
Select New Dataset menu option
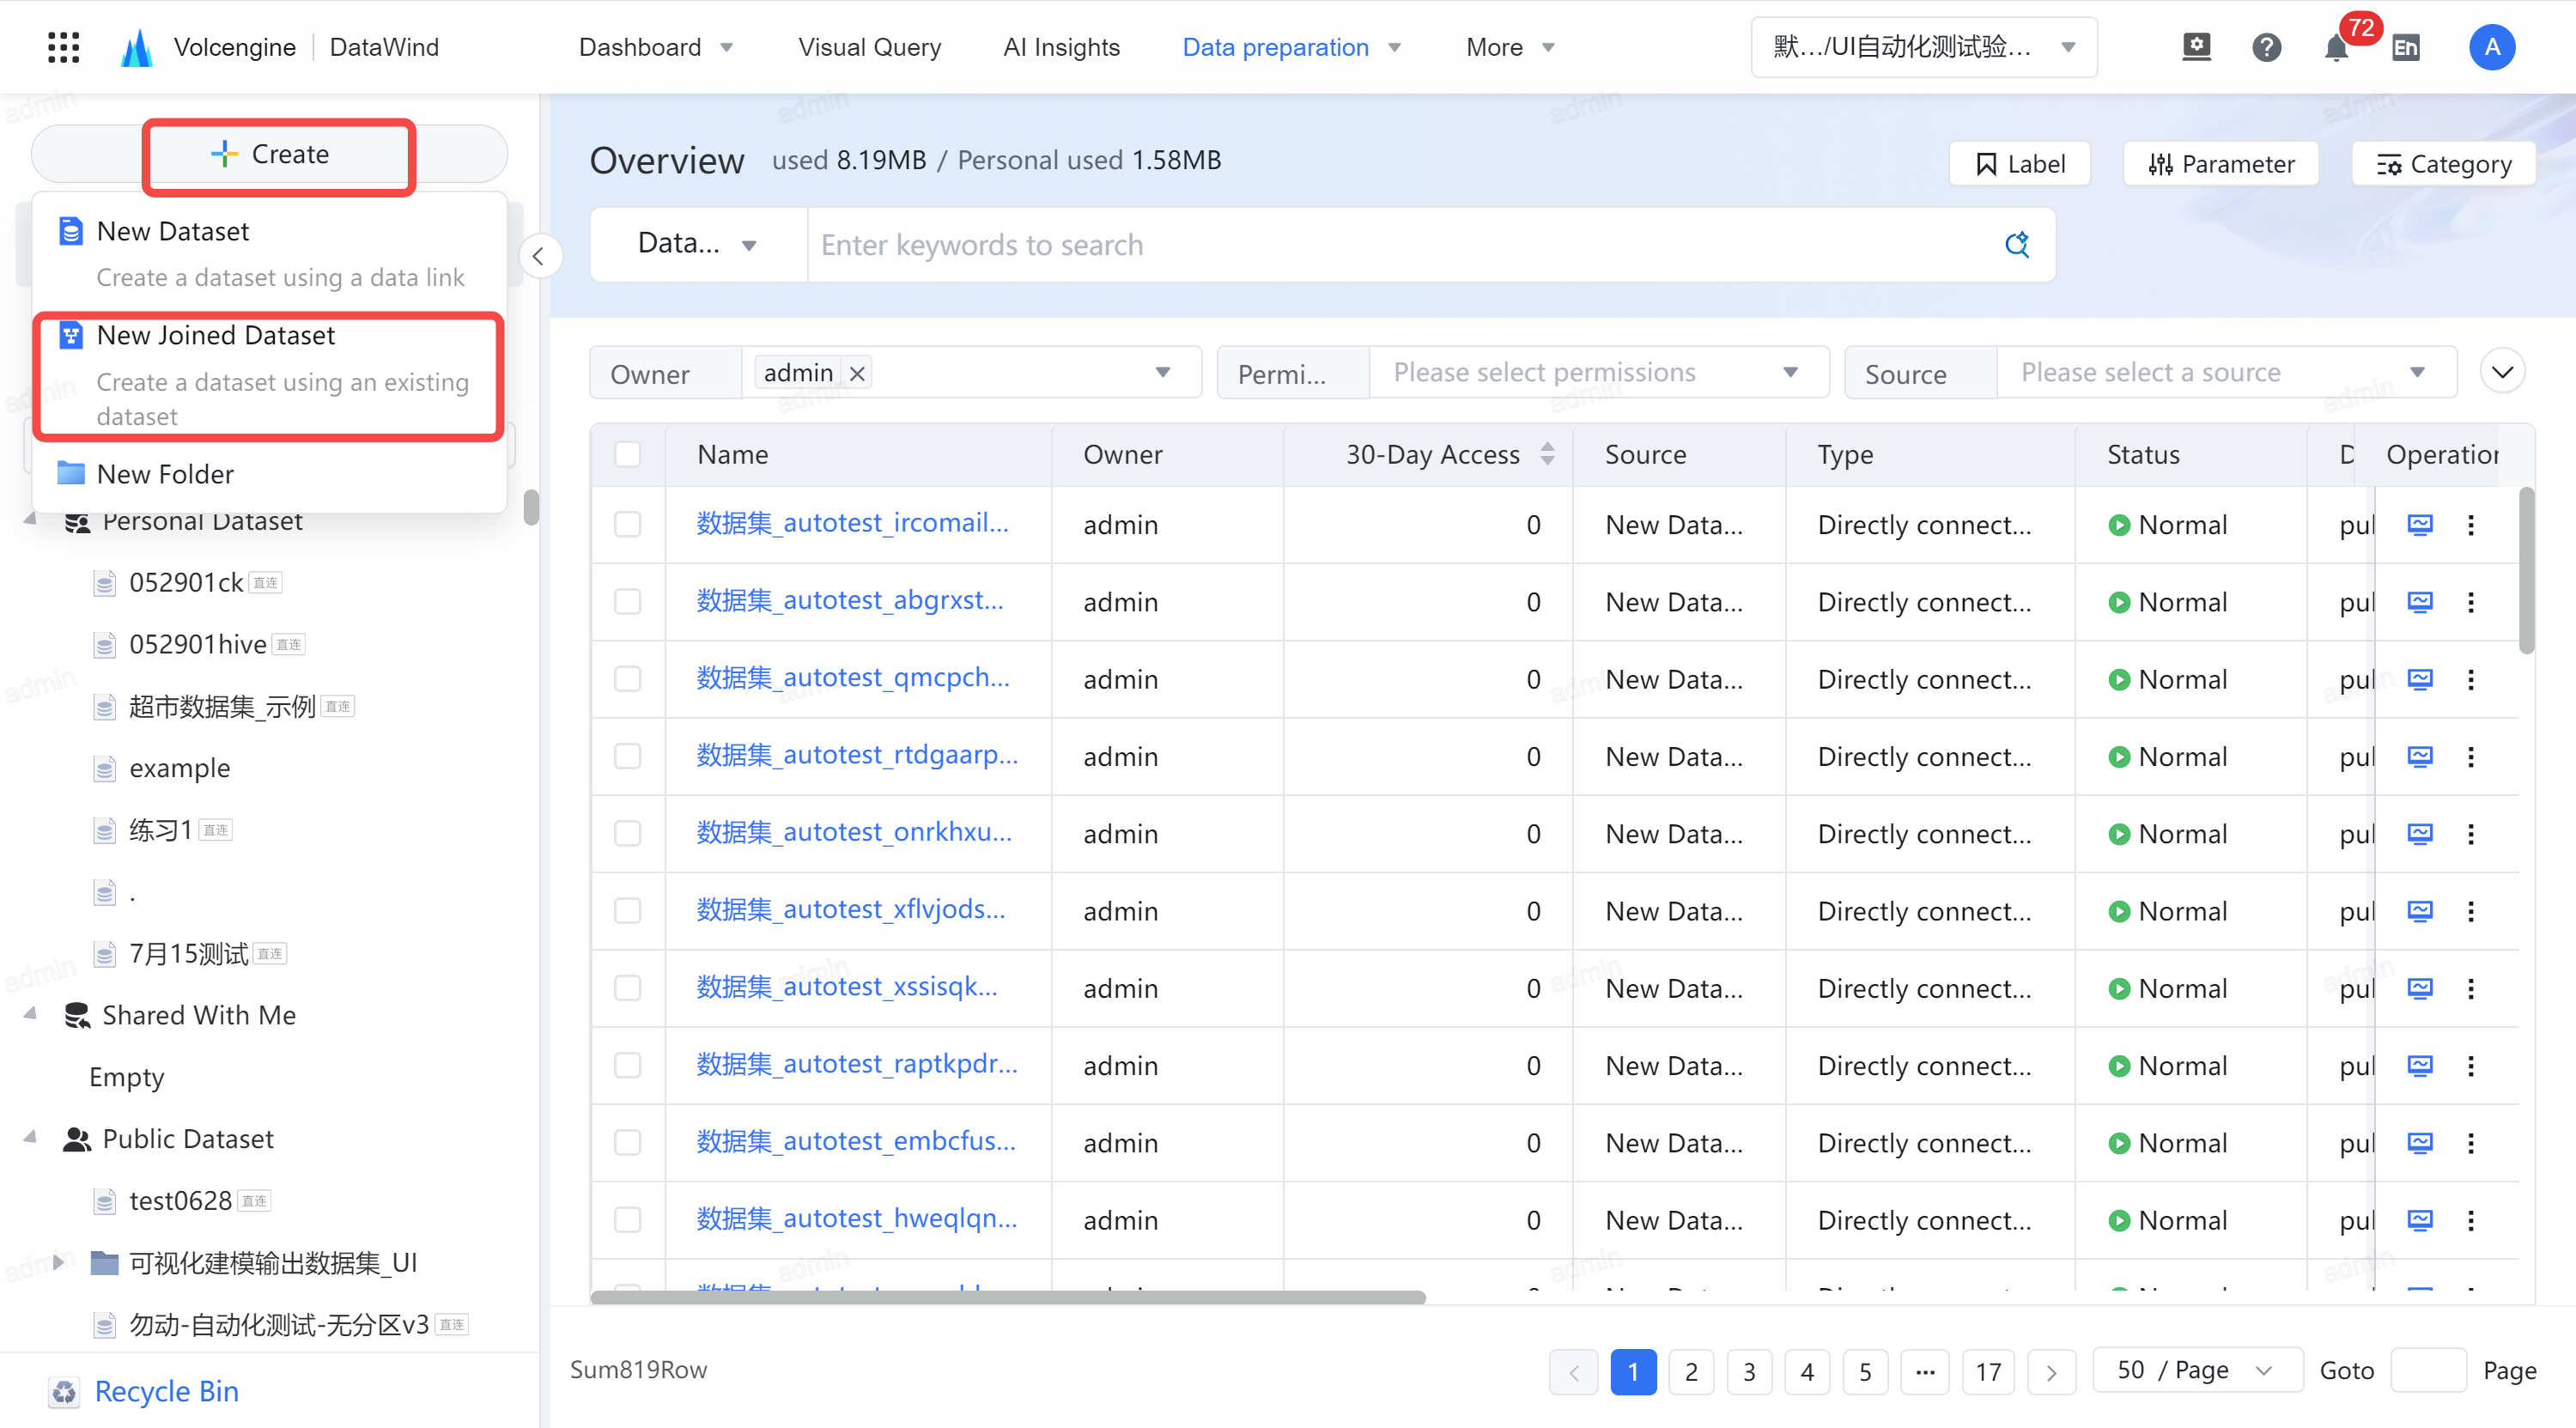(x=270, y=253)
